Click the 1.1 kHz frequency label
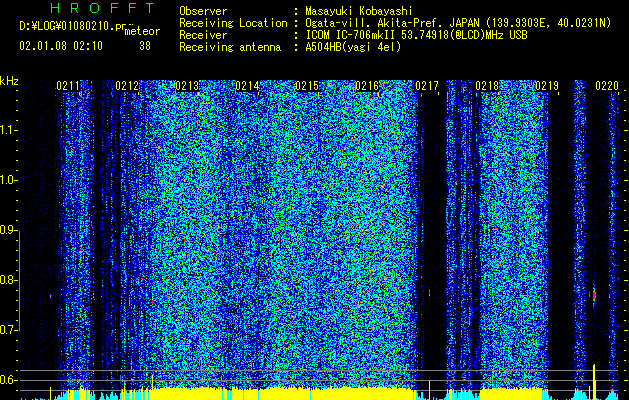Screen dimensions: 629x400 pos(8,130)
